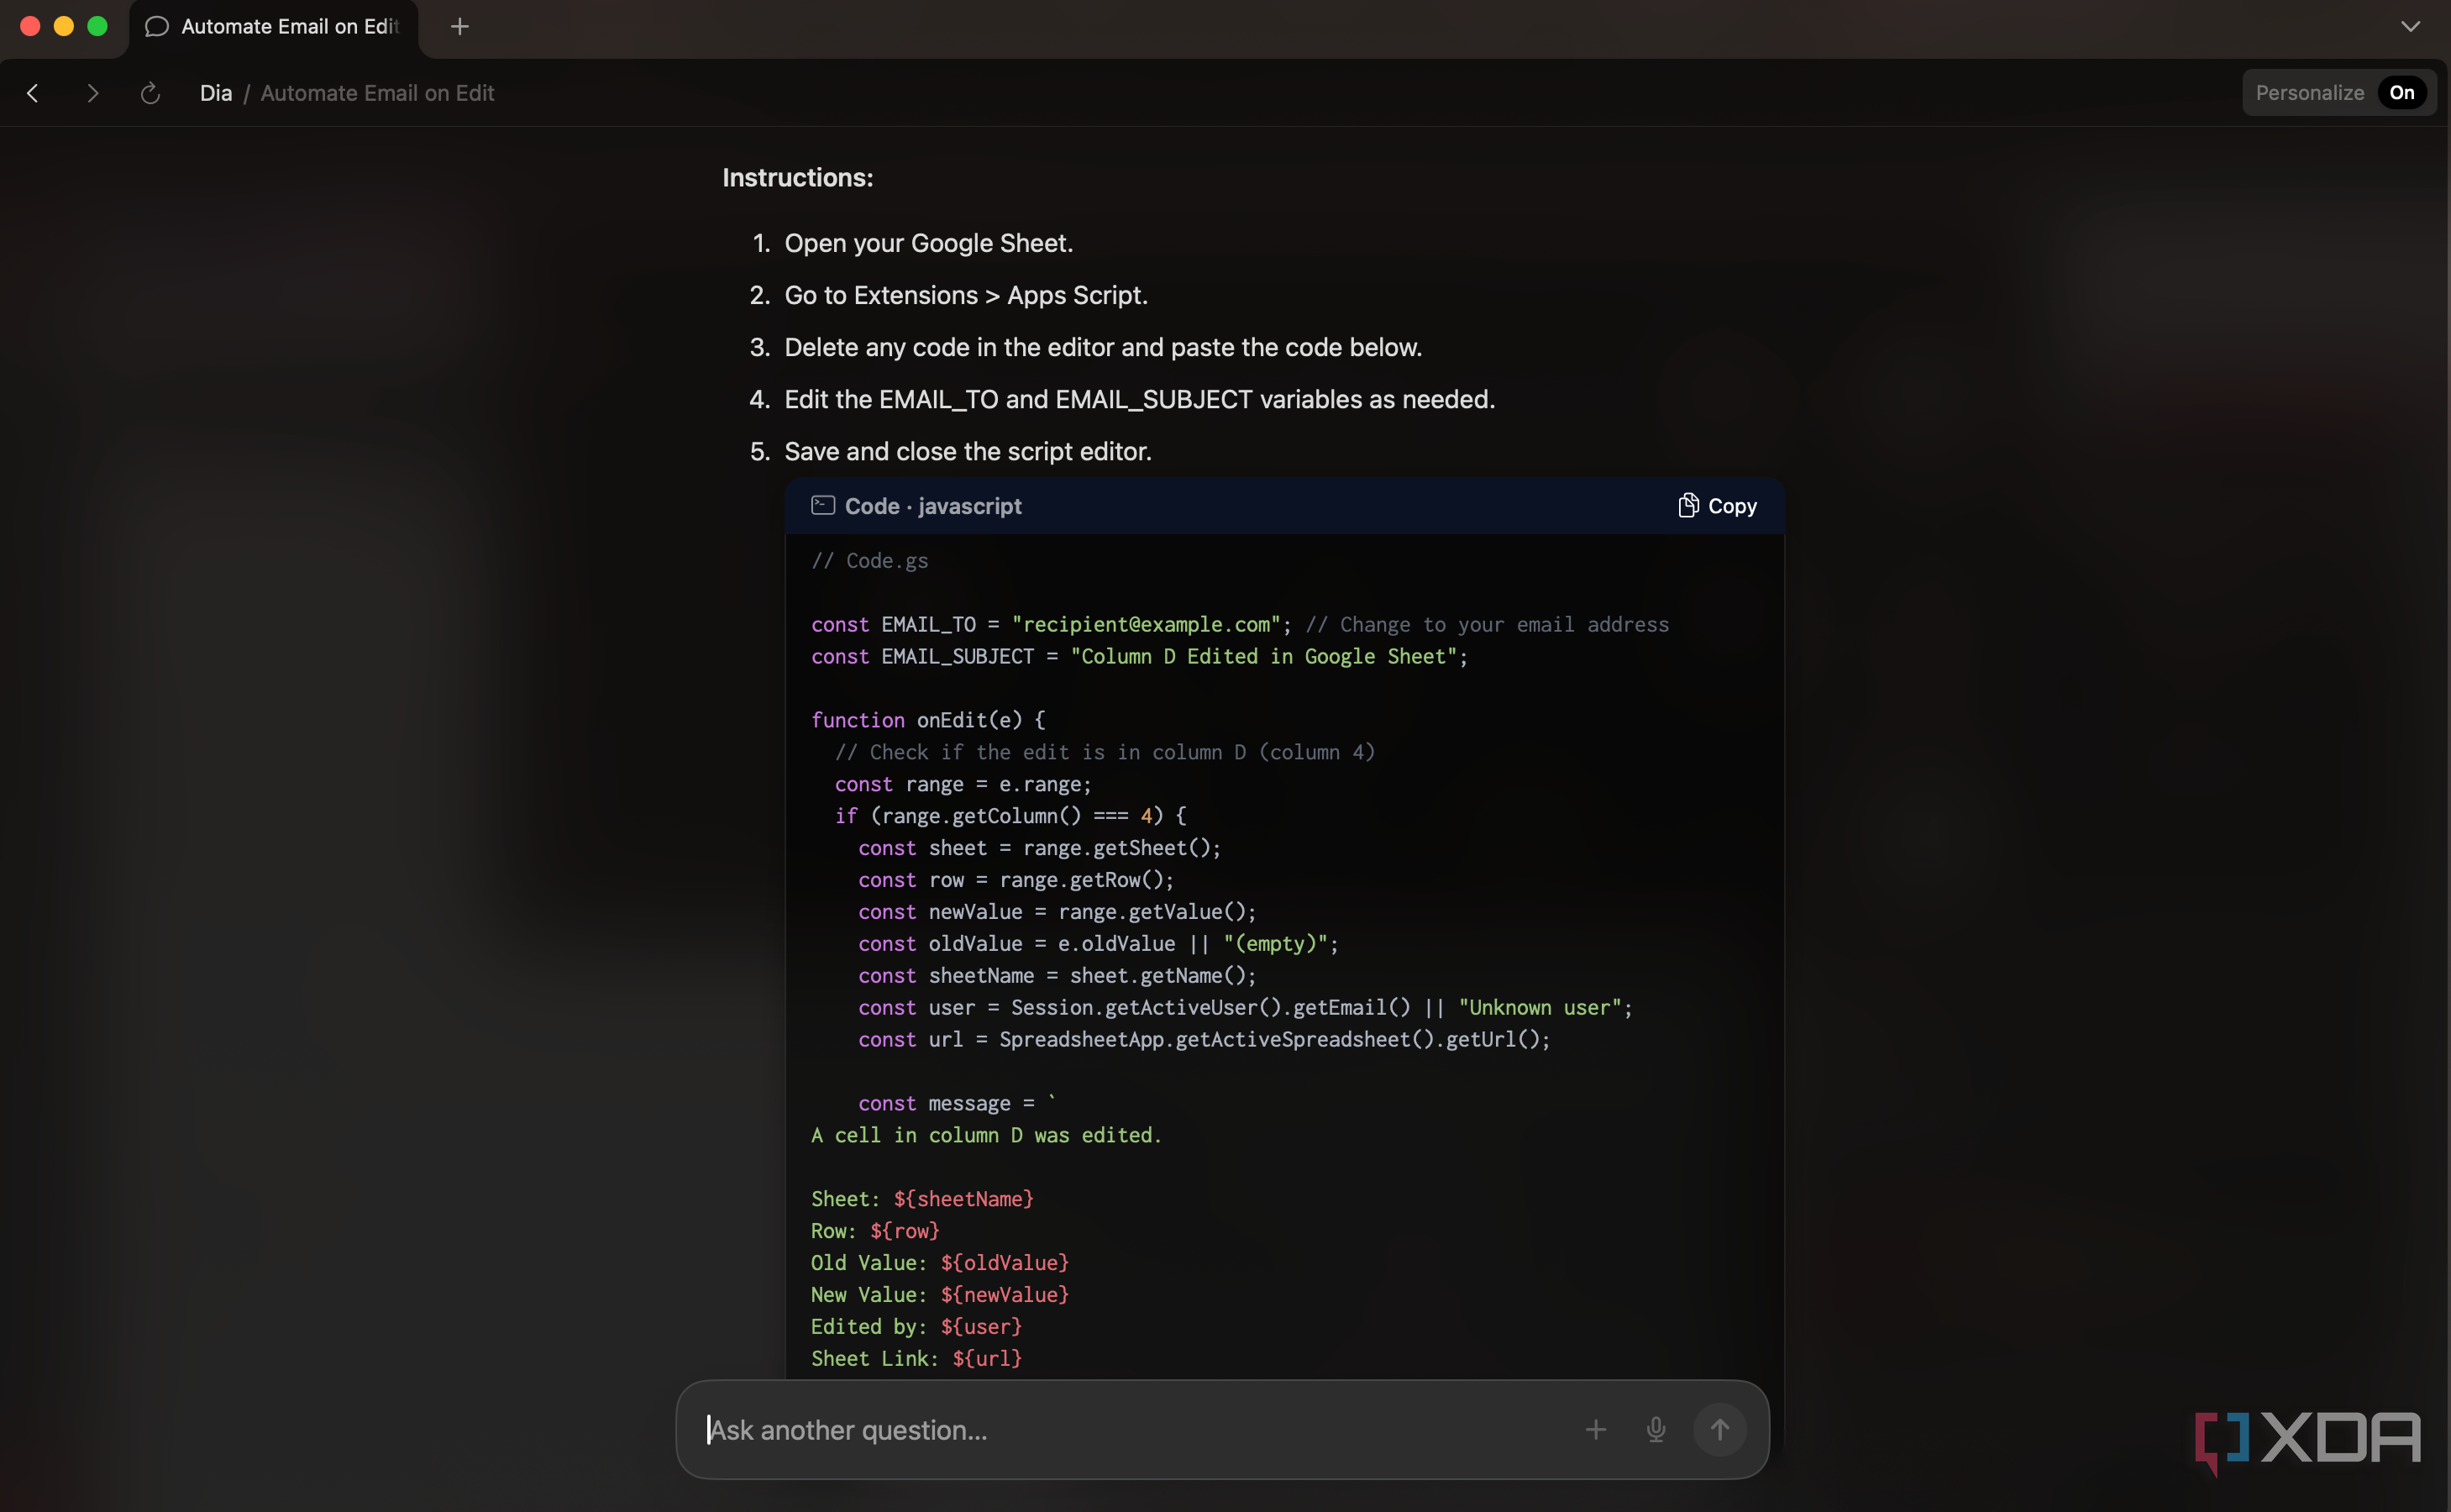Add an attachment with the plus icon in the chat box
2451x1512 pixels.
pyautogui.click(x=1596, y=1430)
